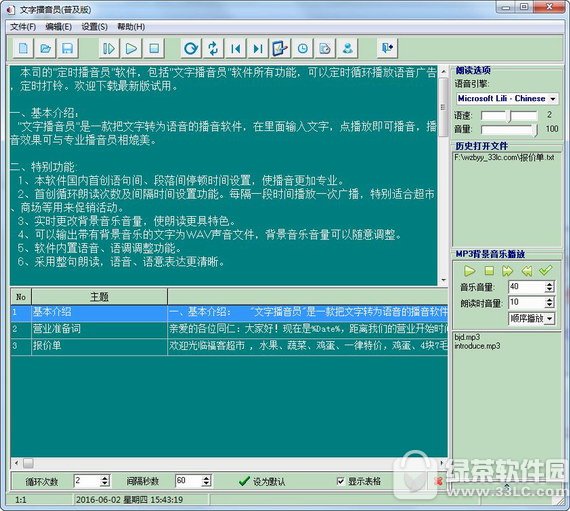Skip to next MP3 with green forward arrows
This screenshot has height=511, width=570.
click(x=507, y=271)
